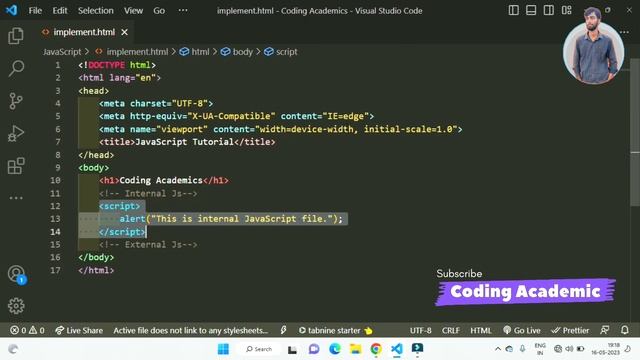640x360 pixels.
Task: Open the Manage gear icon
Action: [16, 306]
